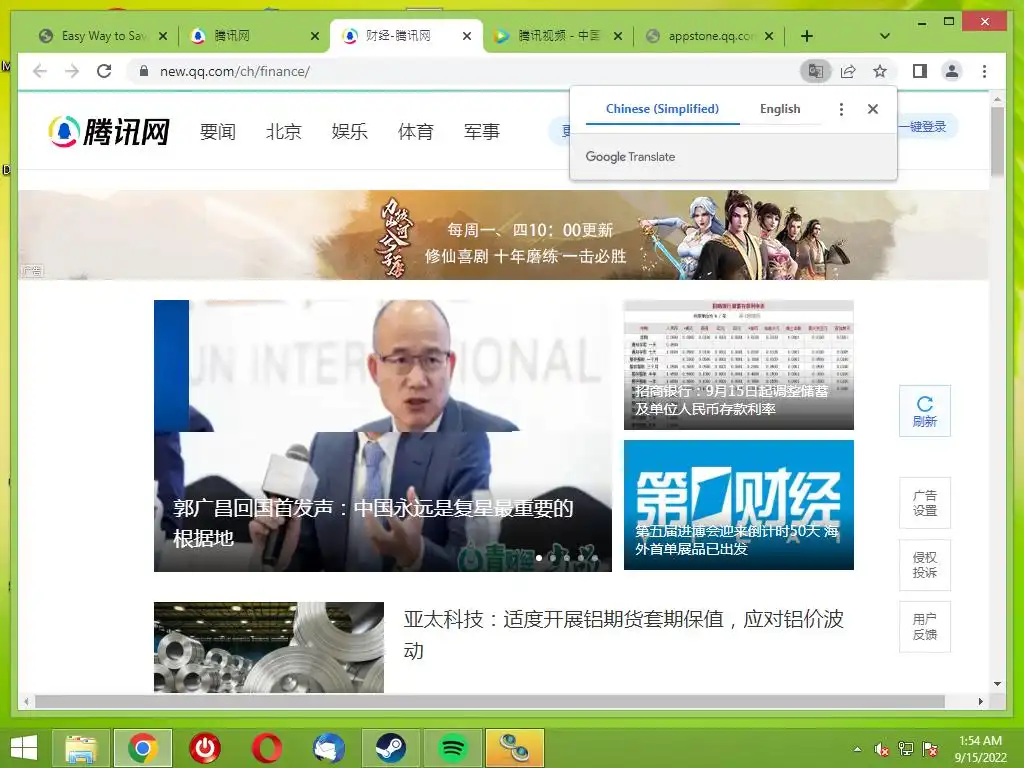1024x768 pixels.
Task: Close the 腾讯视频 tab
Action: pyautogui.click(x=618, y=36)
